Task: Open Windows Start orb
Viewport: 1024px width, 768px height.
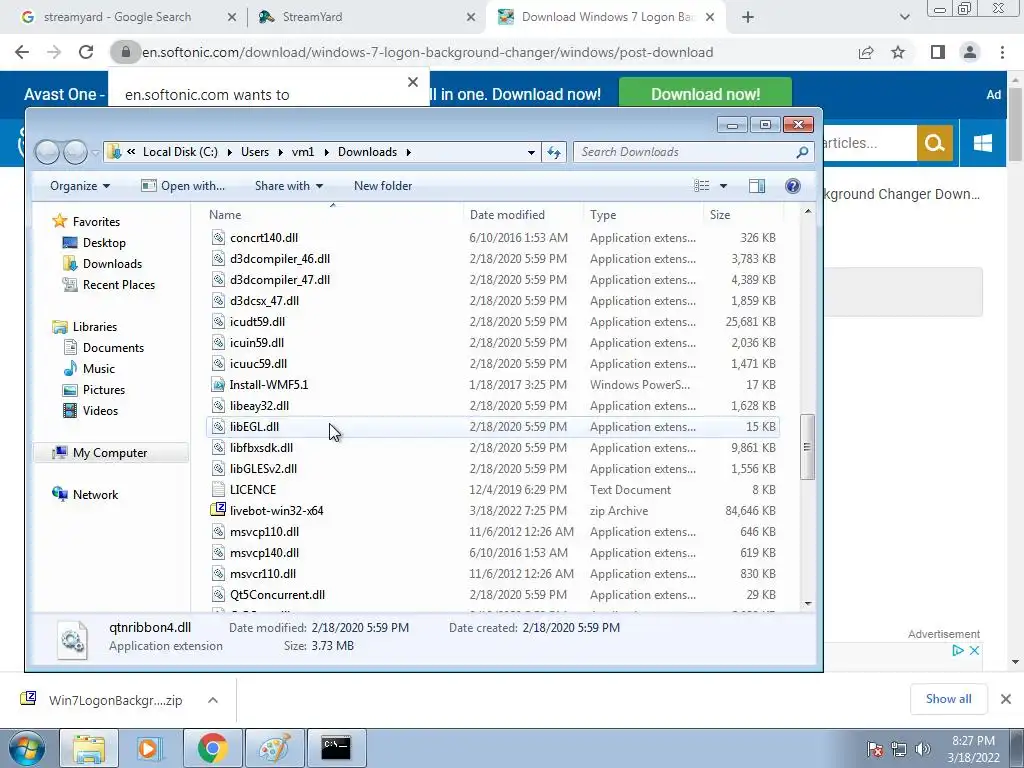Action: [26, 748]
